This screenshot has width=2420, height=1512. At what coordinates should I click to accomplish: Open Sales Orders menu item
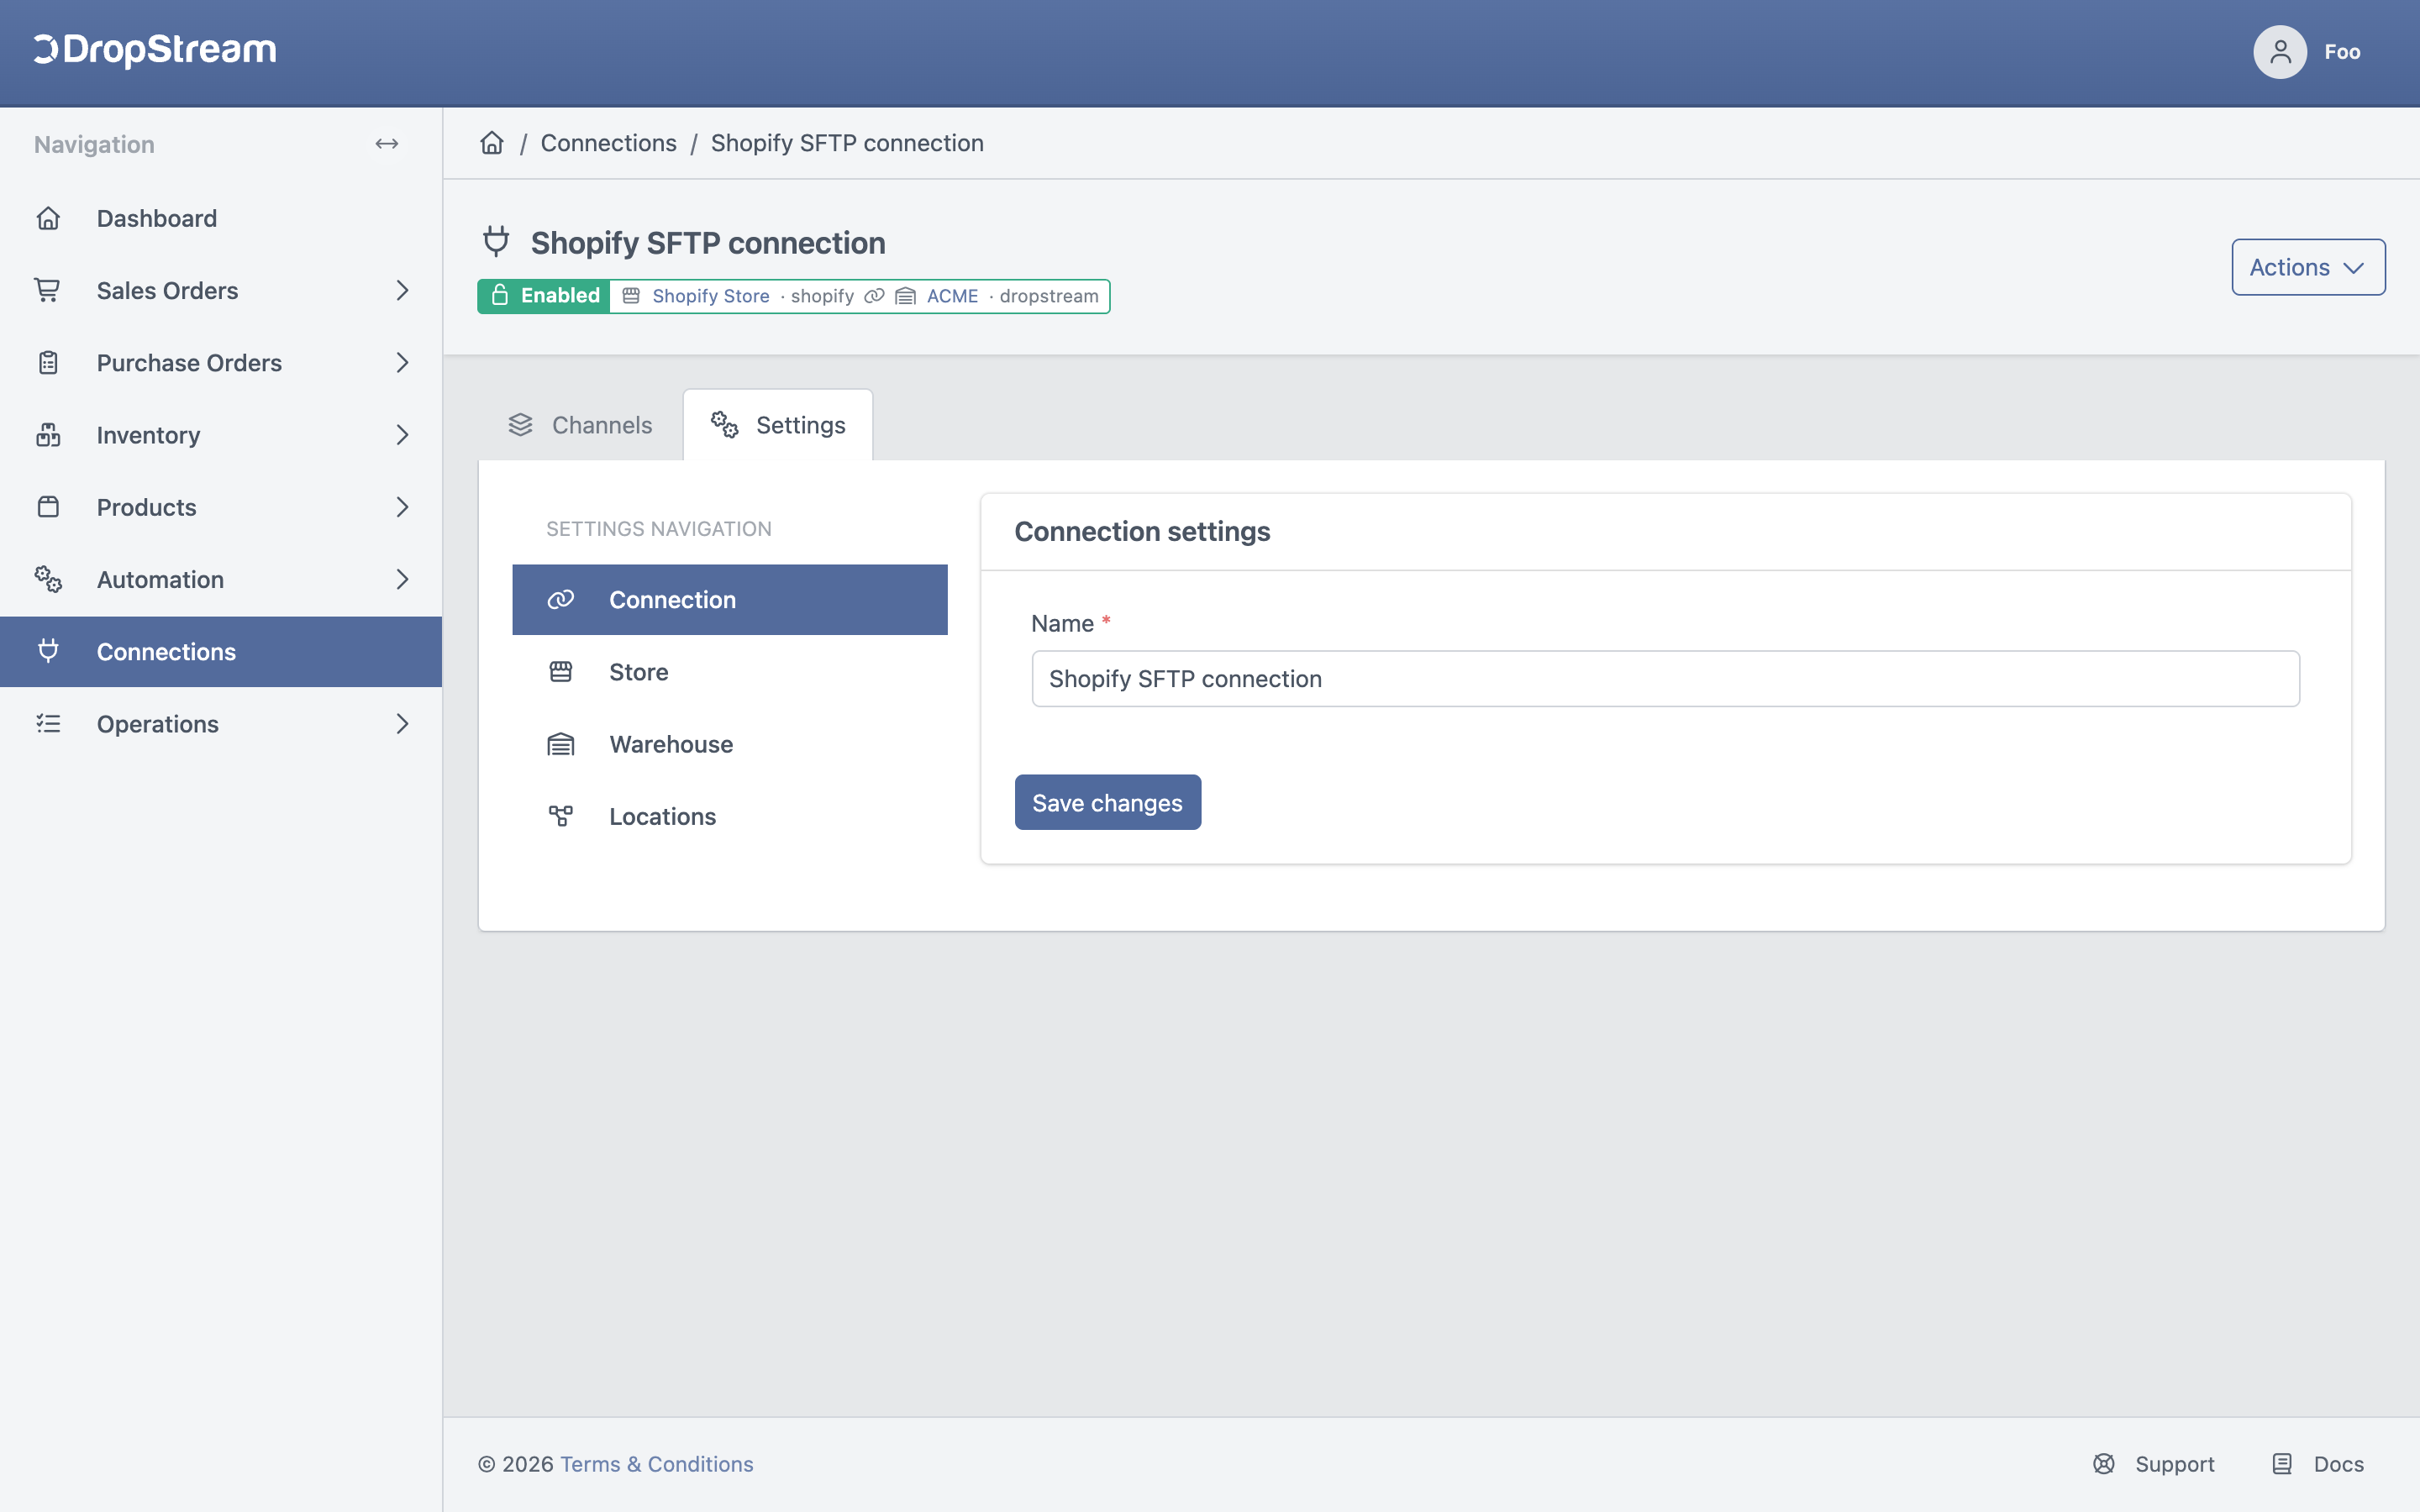221,290
